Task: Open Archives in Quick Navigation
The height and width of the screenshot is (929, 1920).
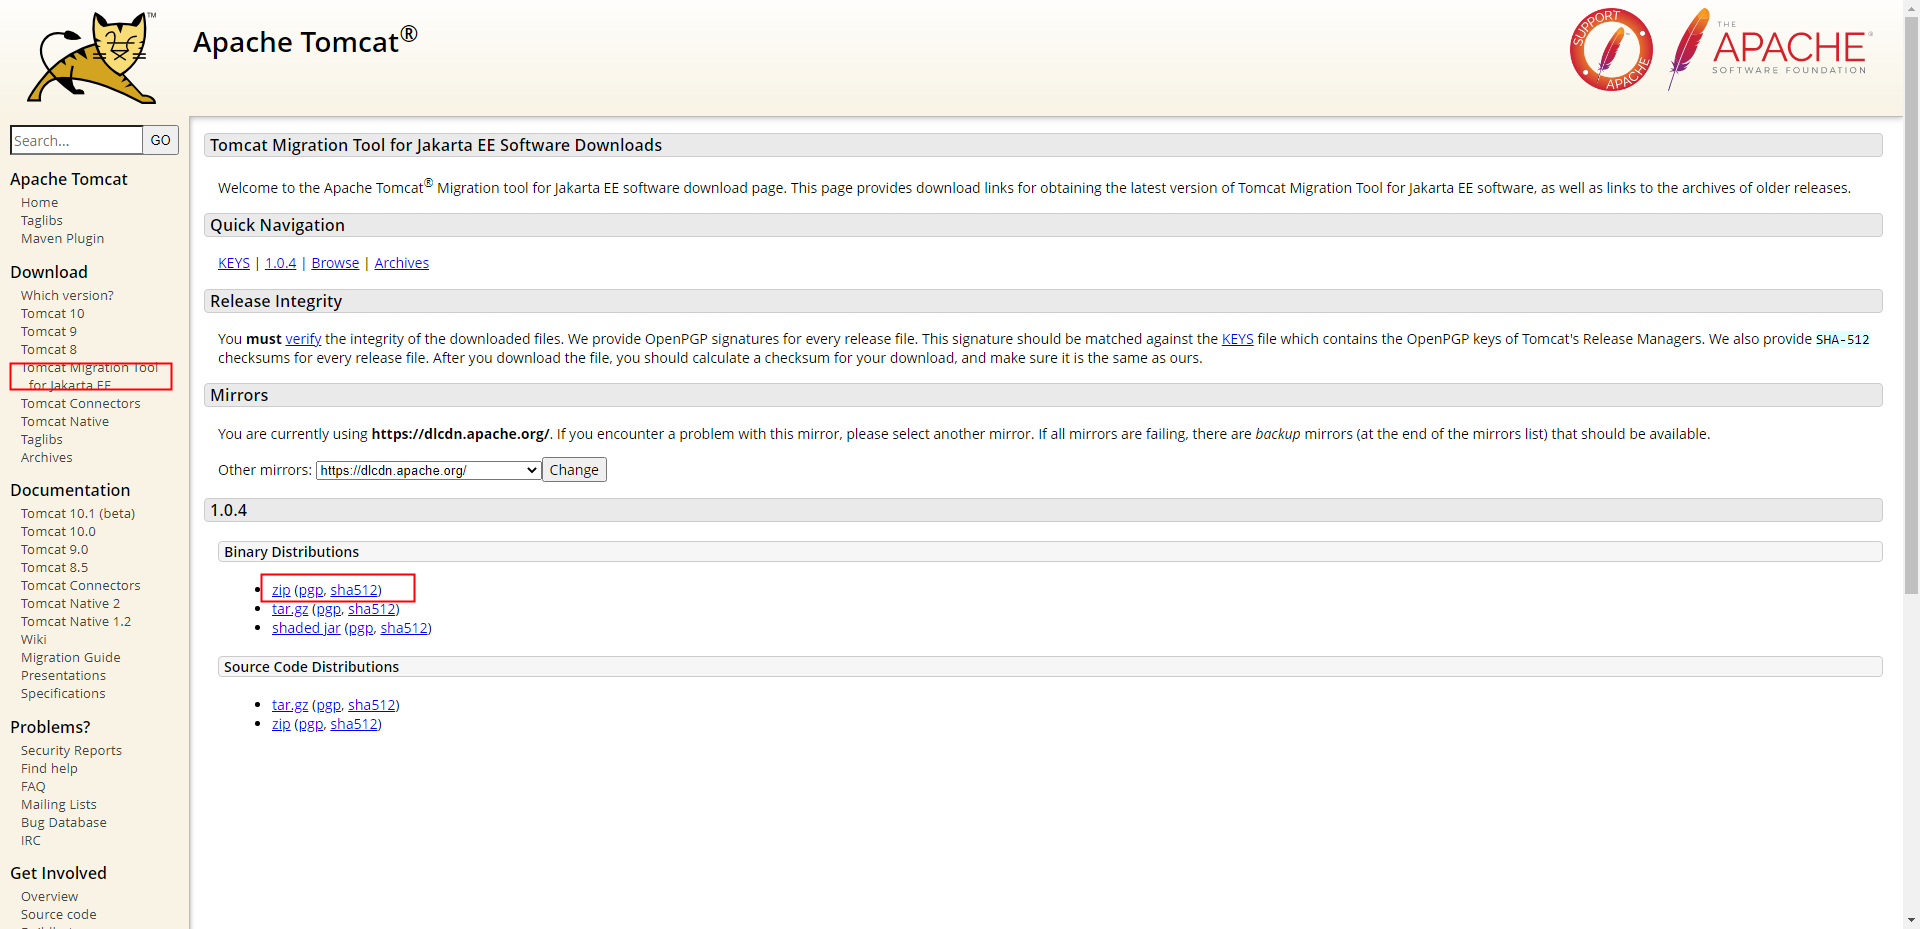Action: click(x=402, y=263)
